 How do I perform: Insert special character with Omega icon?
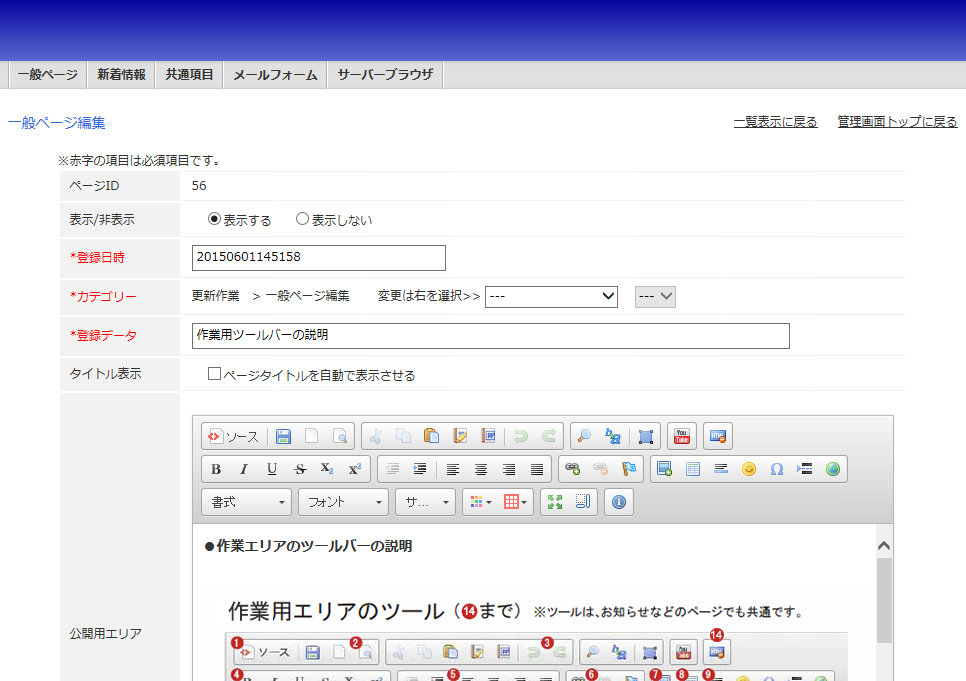point(776,469)
